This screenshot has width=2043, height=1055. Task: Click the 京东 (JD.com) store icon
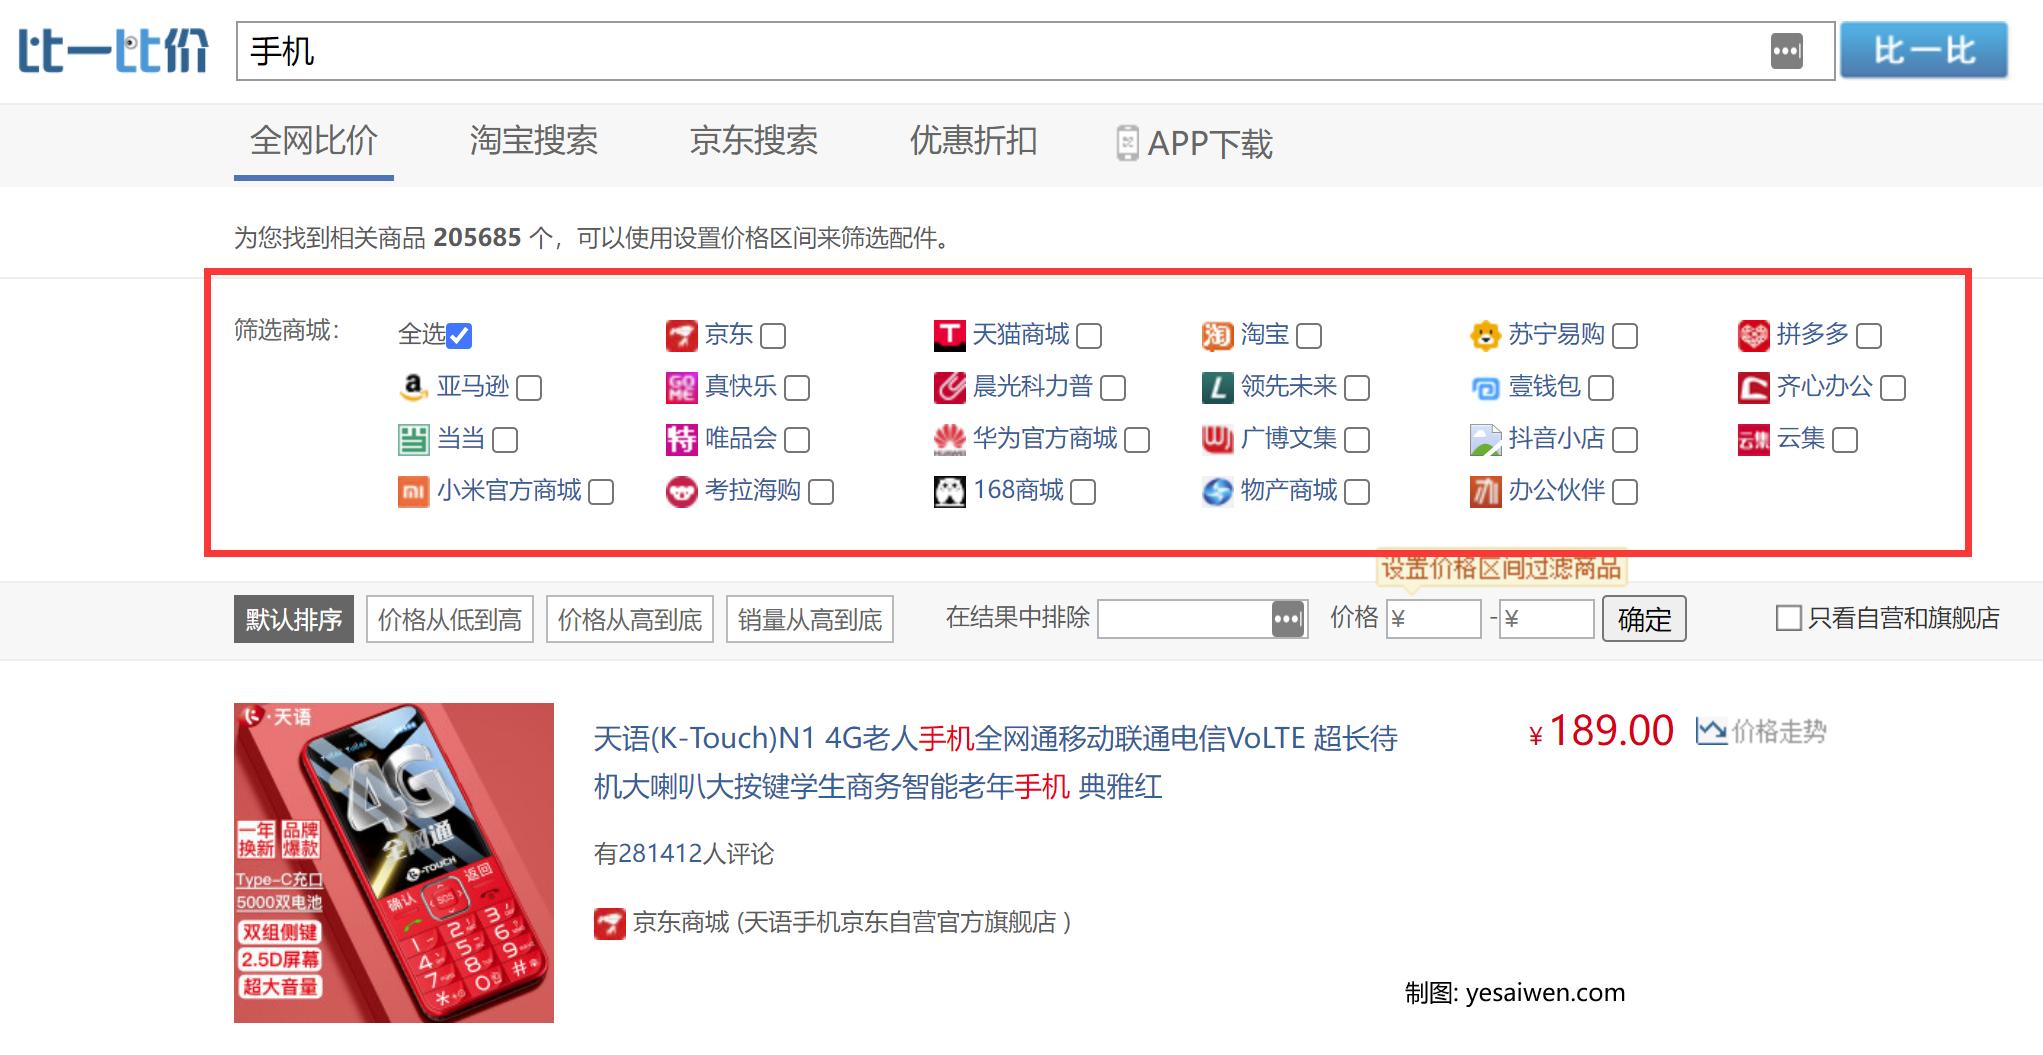click(x=681, y=336)
